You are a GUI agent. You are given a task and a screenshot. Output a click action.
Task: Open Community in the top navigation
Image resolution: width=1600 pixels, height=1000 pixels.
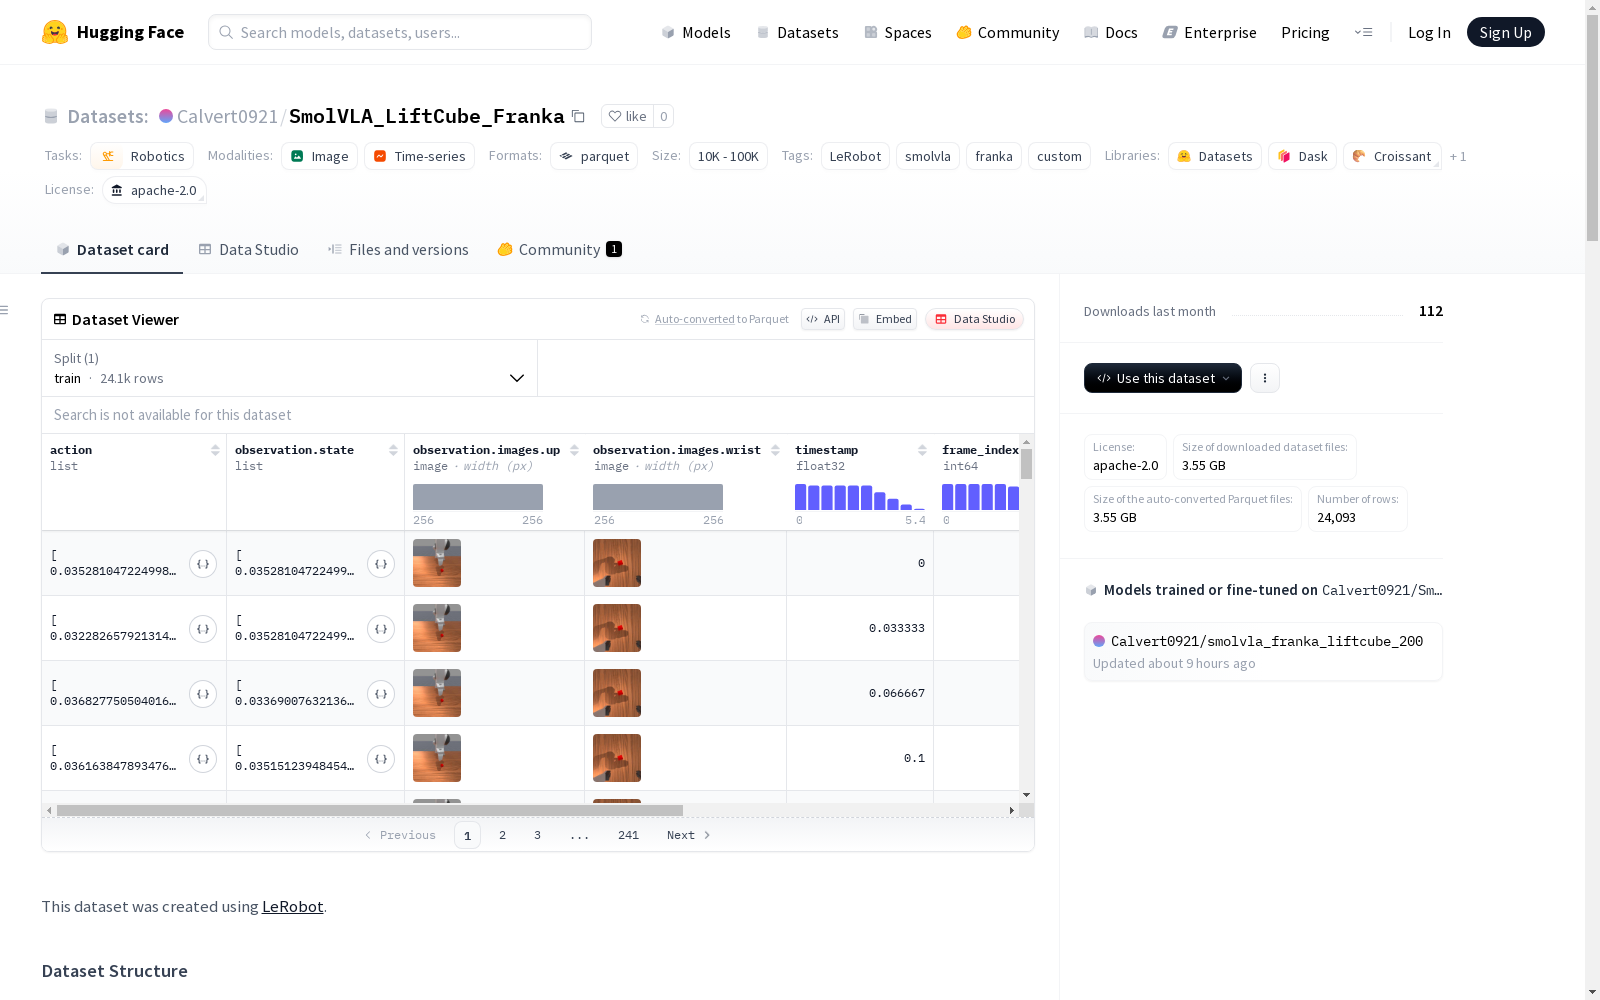[x=1008, y=32]
